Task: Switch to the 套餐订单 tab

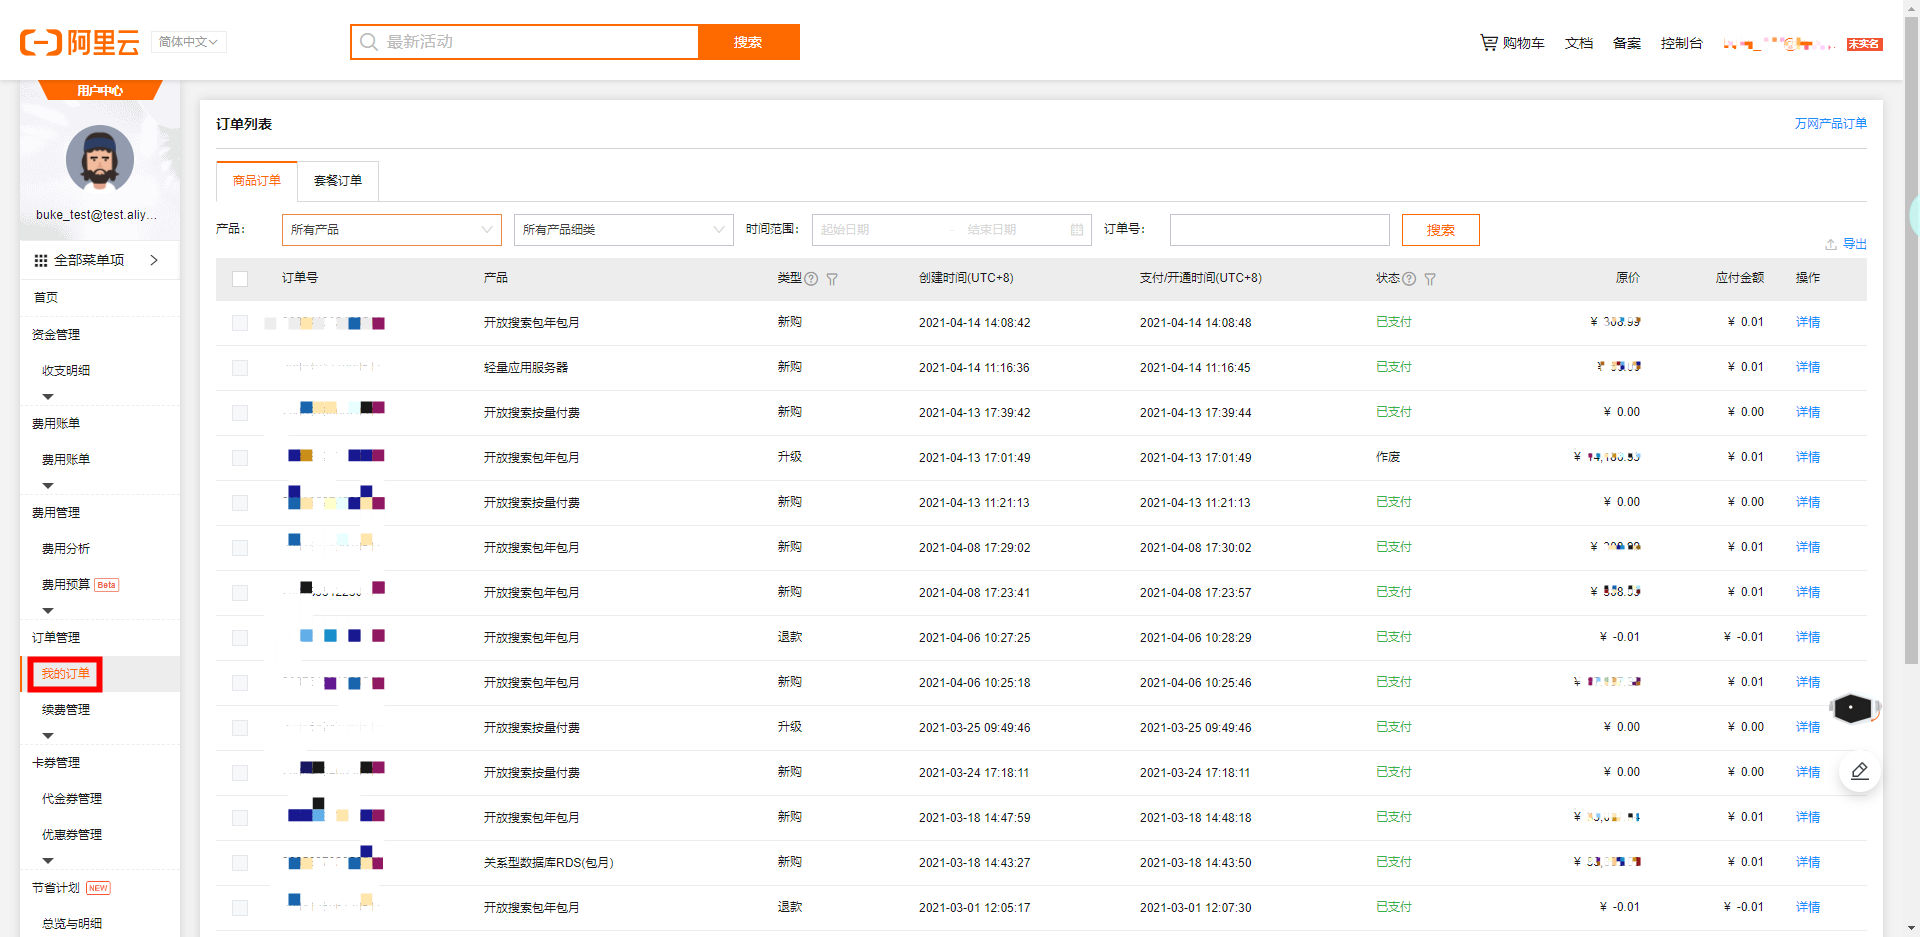Action: (x=338, y=181)
